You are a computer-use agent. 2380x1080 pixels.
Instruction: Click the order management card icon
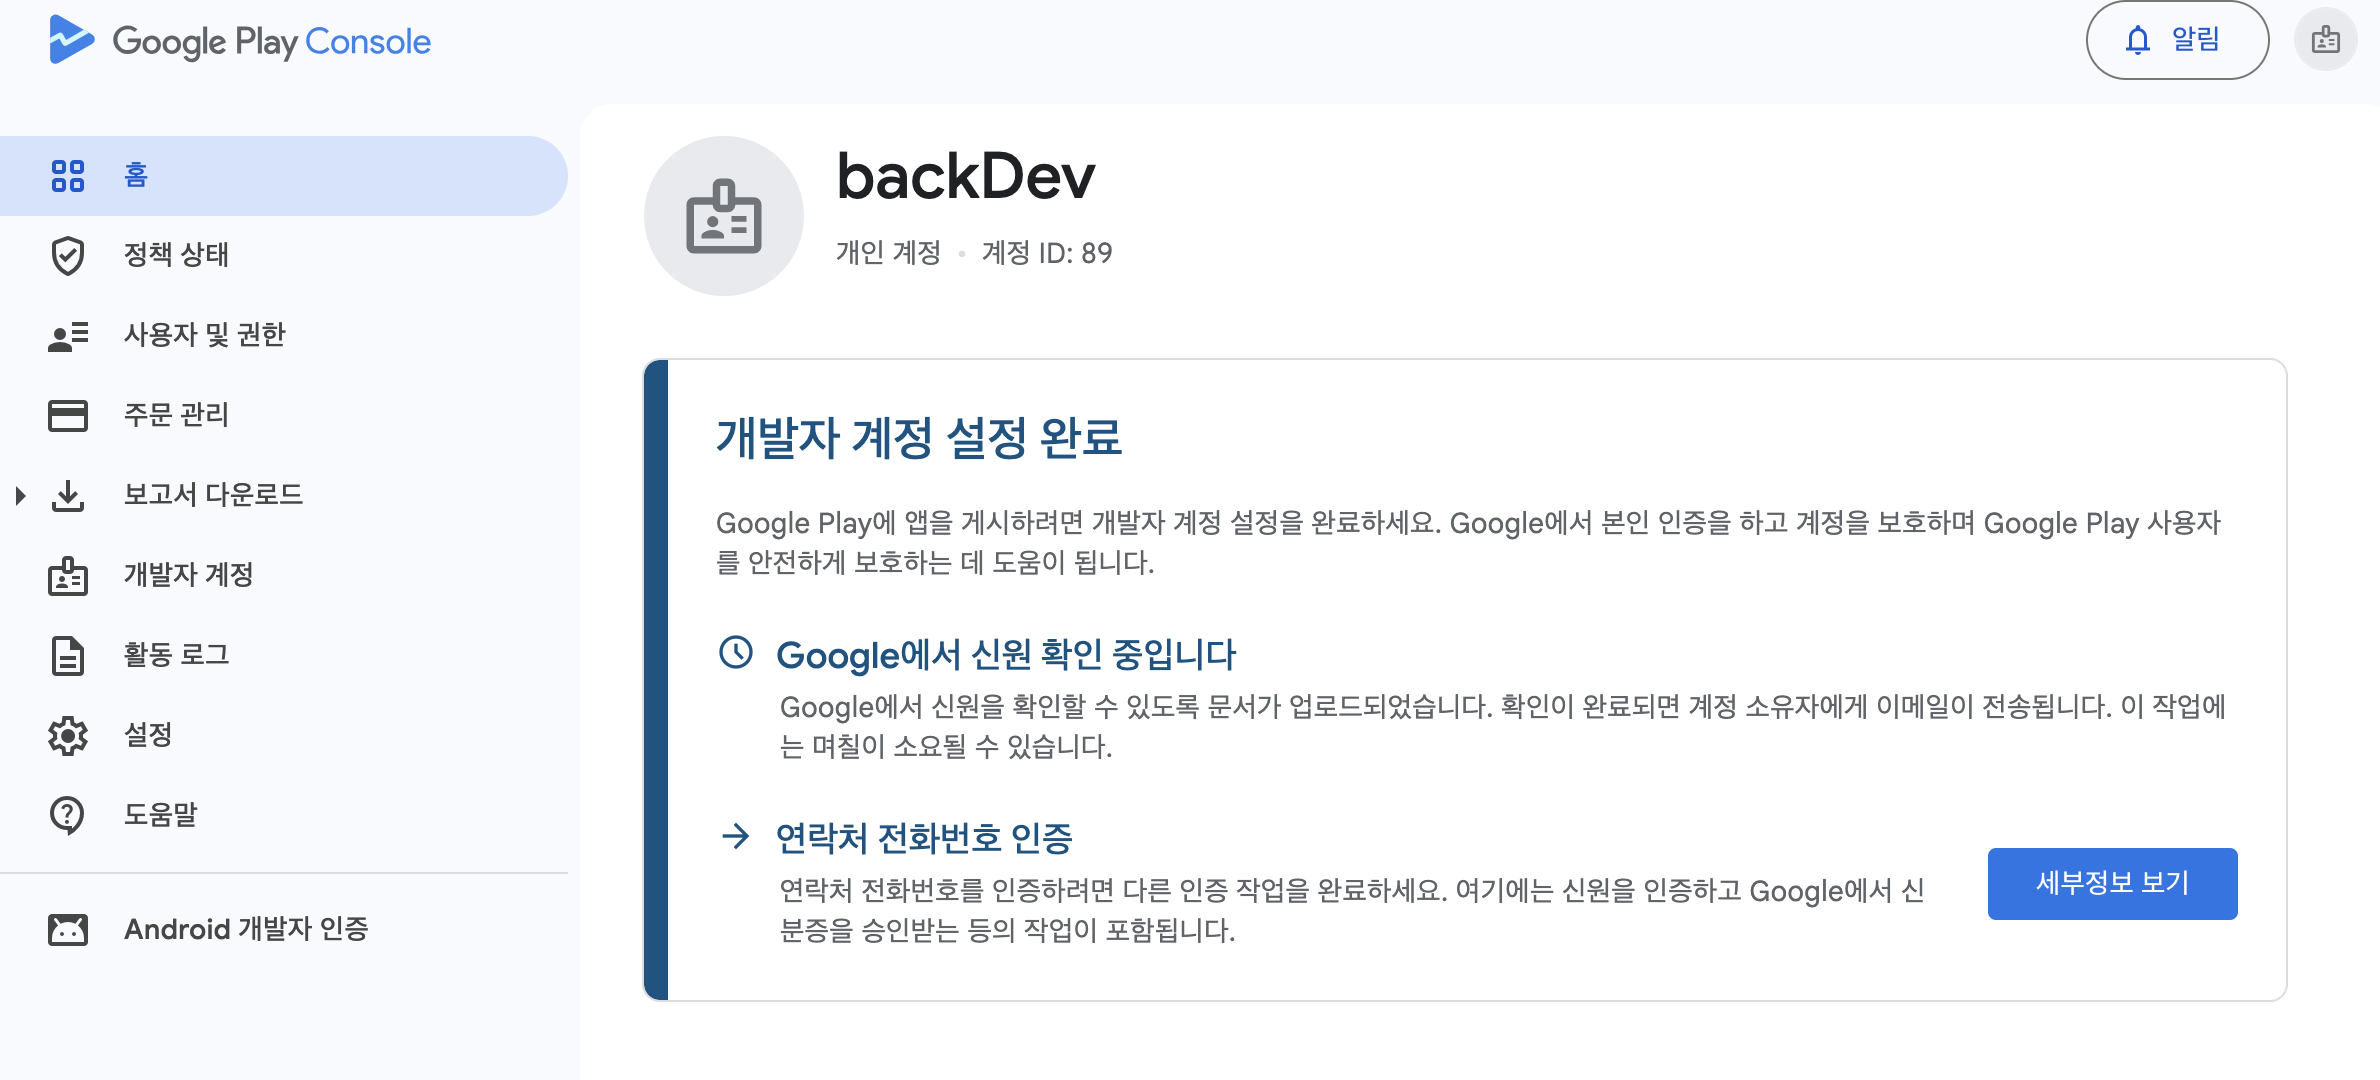68,415
